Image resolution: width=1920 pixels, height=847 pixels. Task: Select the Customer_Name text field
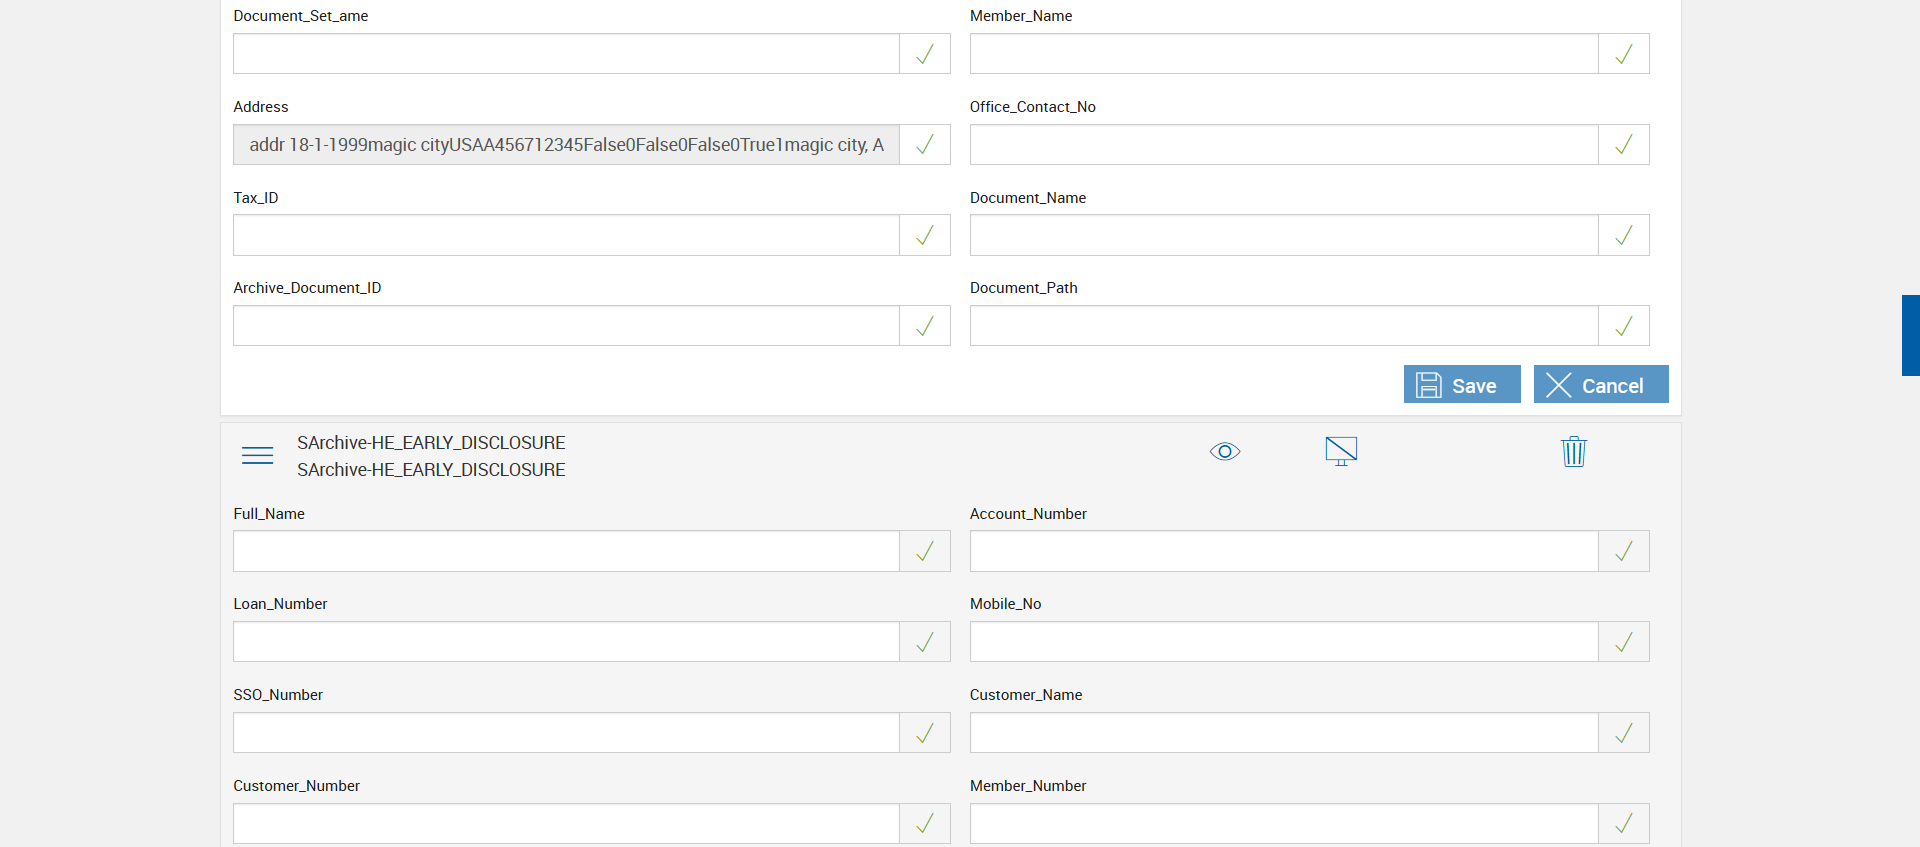click(1283, 733)
